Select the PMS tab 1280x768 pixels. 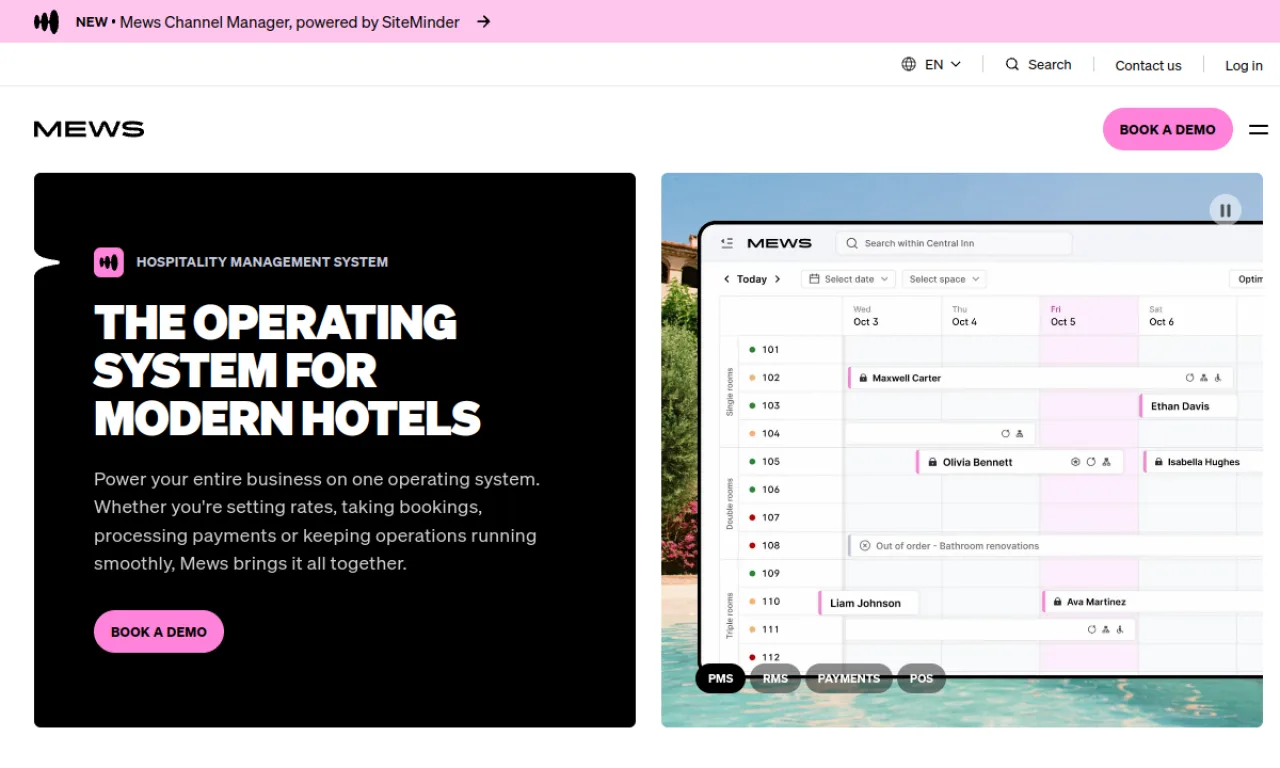point(720,678)
